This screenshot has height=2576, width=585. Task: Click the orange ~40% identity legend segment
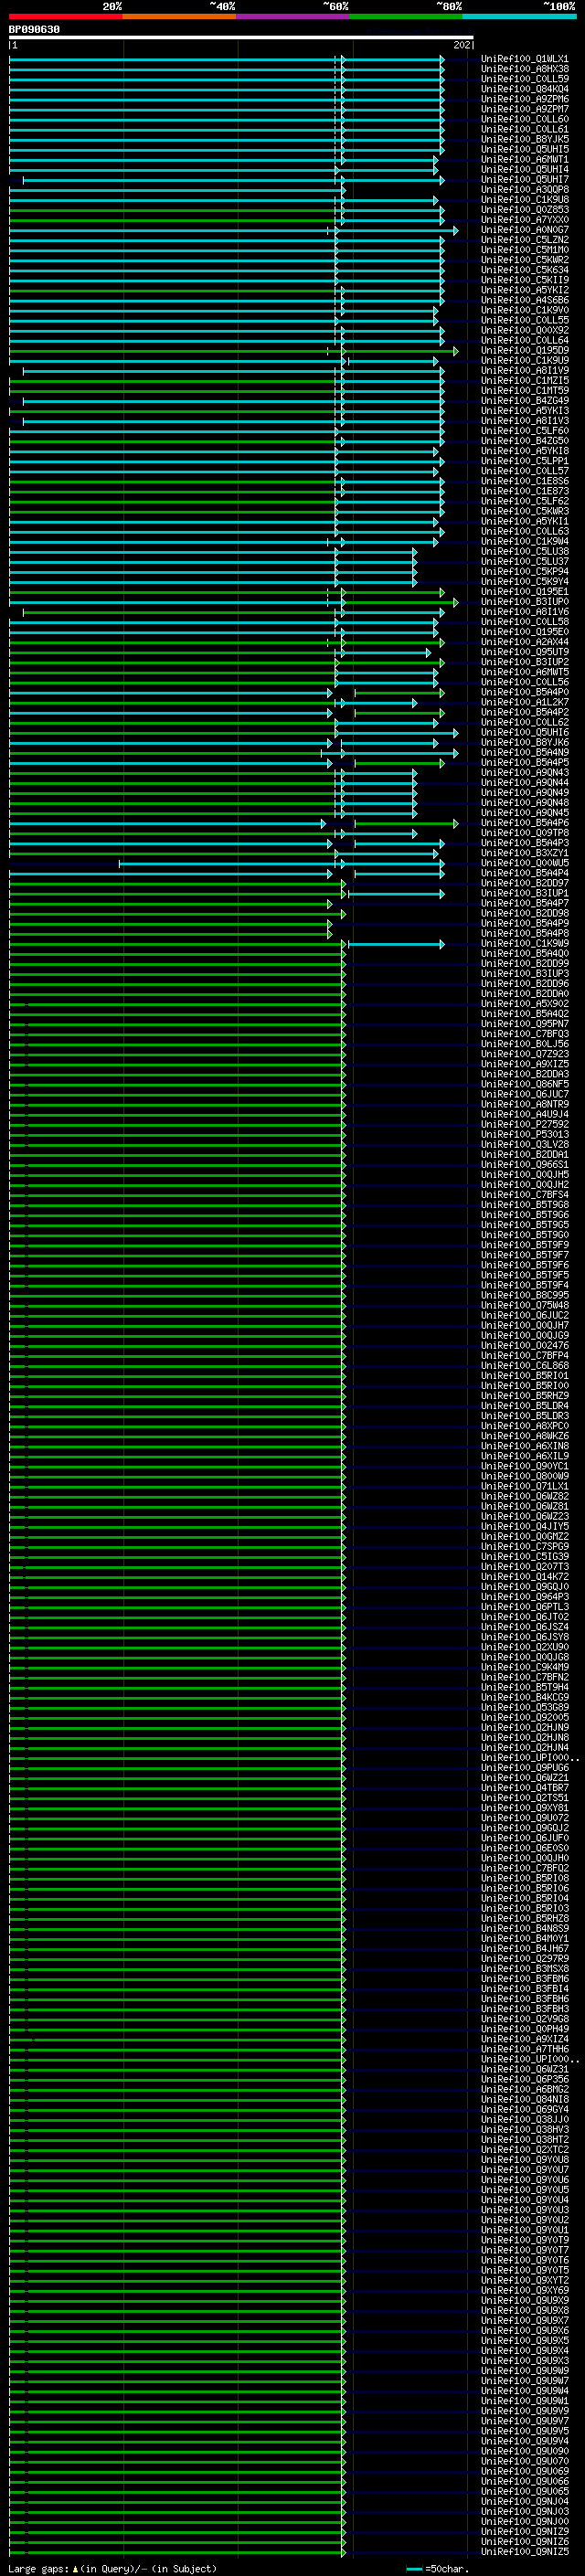click(179, 16)
